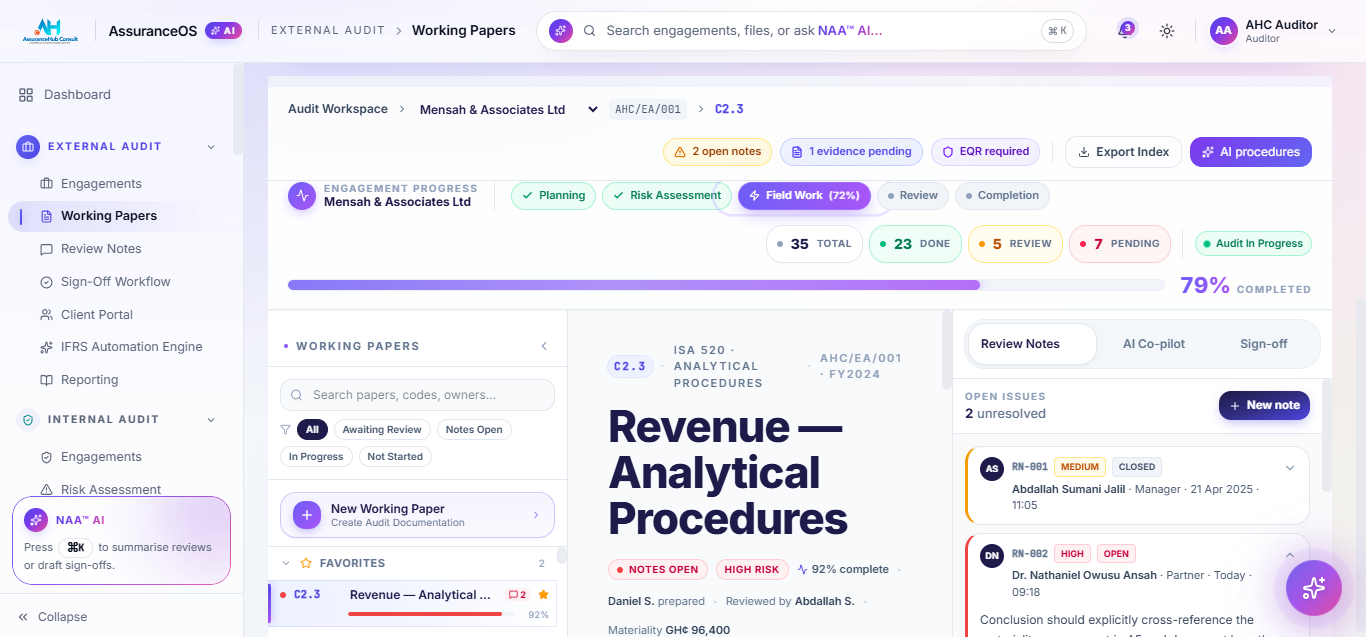Click the Audit In Progress status
This screenshot has height=637, width=1366.
[1253, 244]
